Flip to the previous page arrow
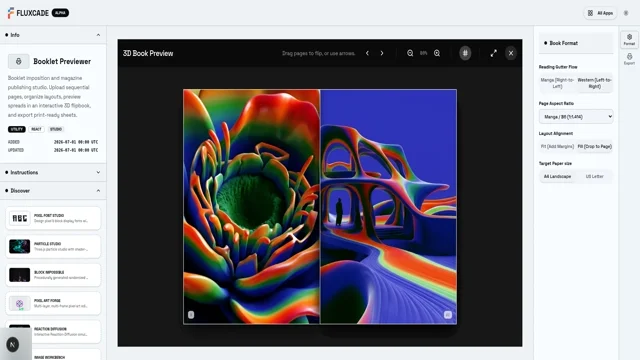This screenshot has width=640, height=360. pyautogui.click(x=367, y=53)
